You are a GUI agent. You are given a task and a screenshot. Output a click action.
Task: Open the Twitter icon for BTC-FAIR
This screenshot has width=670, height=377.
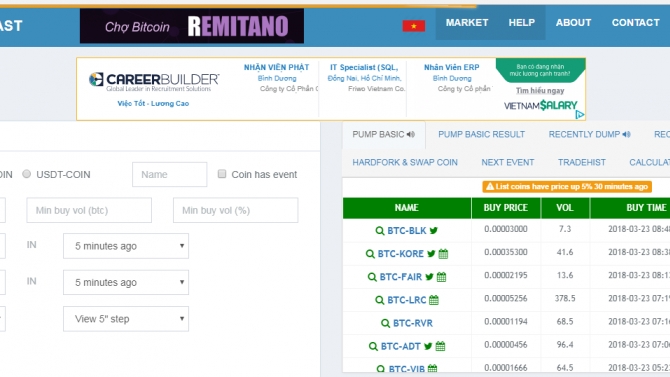point(429,277)
